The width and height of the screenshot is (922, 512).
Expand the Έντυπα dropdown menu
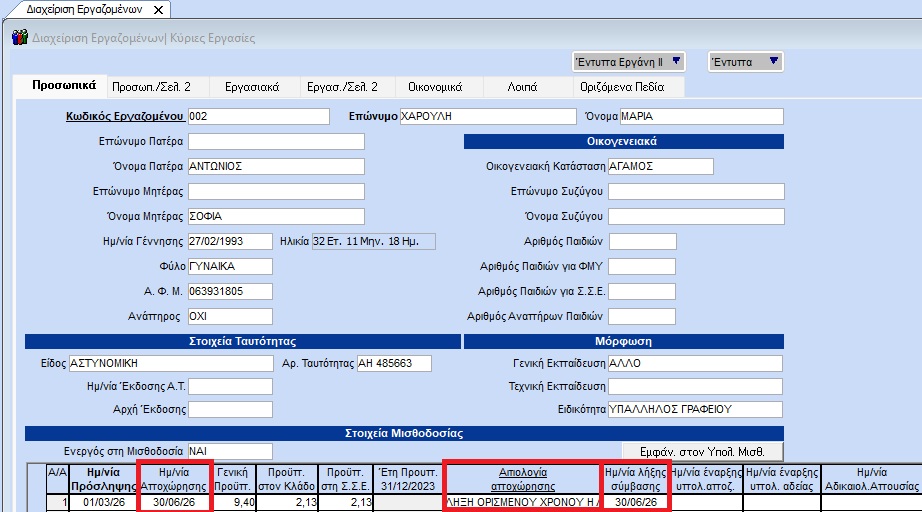coord(775,62)
